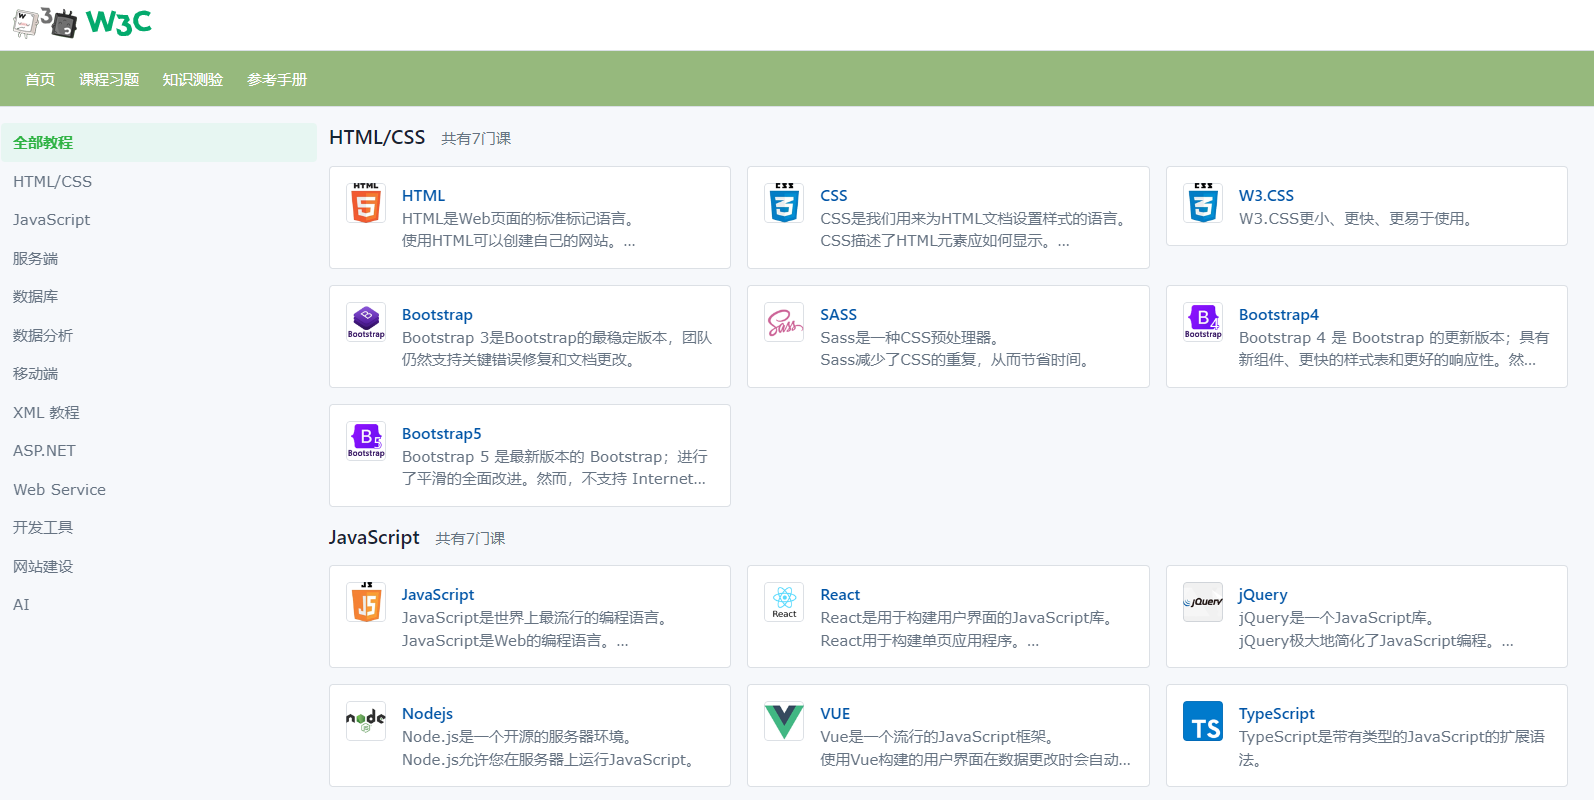The height and width of the screenshot is (800, 1594).
Task: Open the Bootstrap4 course title link
Action: (1279, 315)
